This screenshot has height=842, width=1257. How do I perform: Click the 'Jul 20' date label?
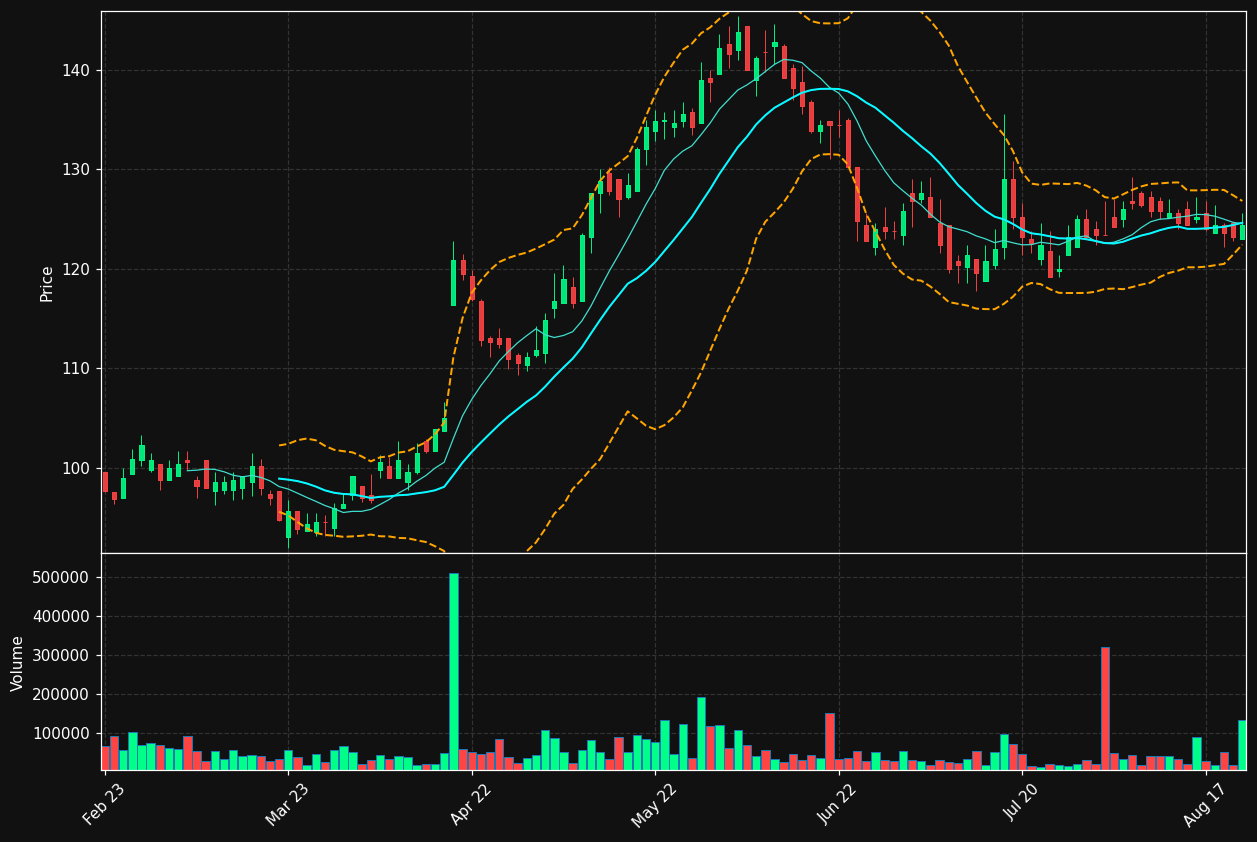point(1022,804)
